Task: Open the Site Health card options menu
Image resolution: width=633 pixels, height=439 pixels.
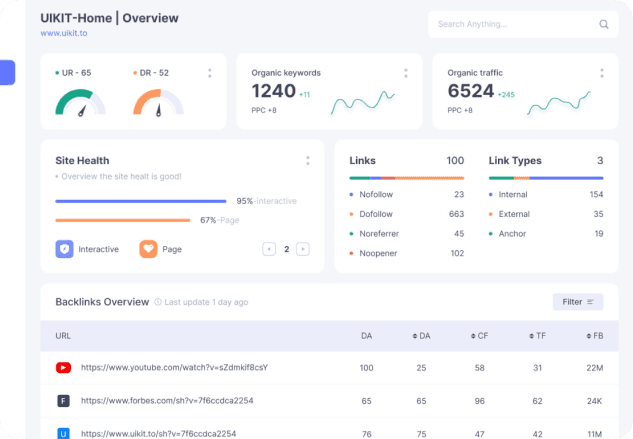Action: click(307, 161)
